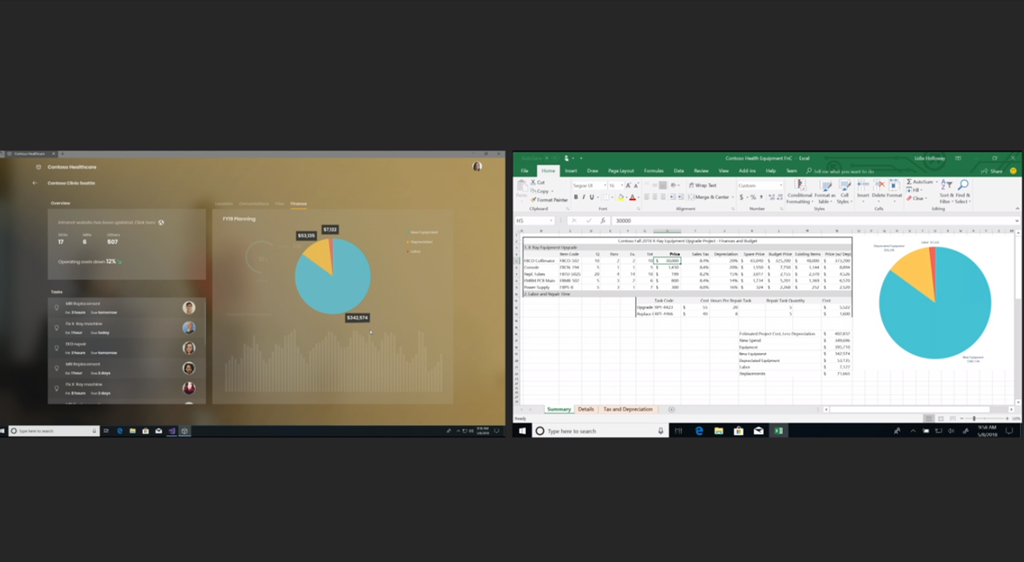Open the File tab in Excel

524,171
